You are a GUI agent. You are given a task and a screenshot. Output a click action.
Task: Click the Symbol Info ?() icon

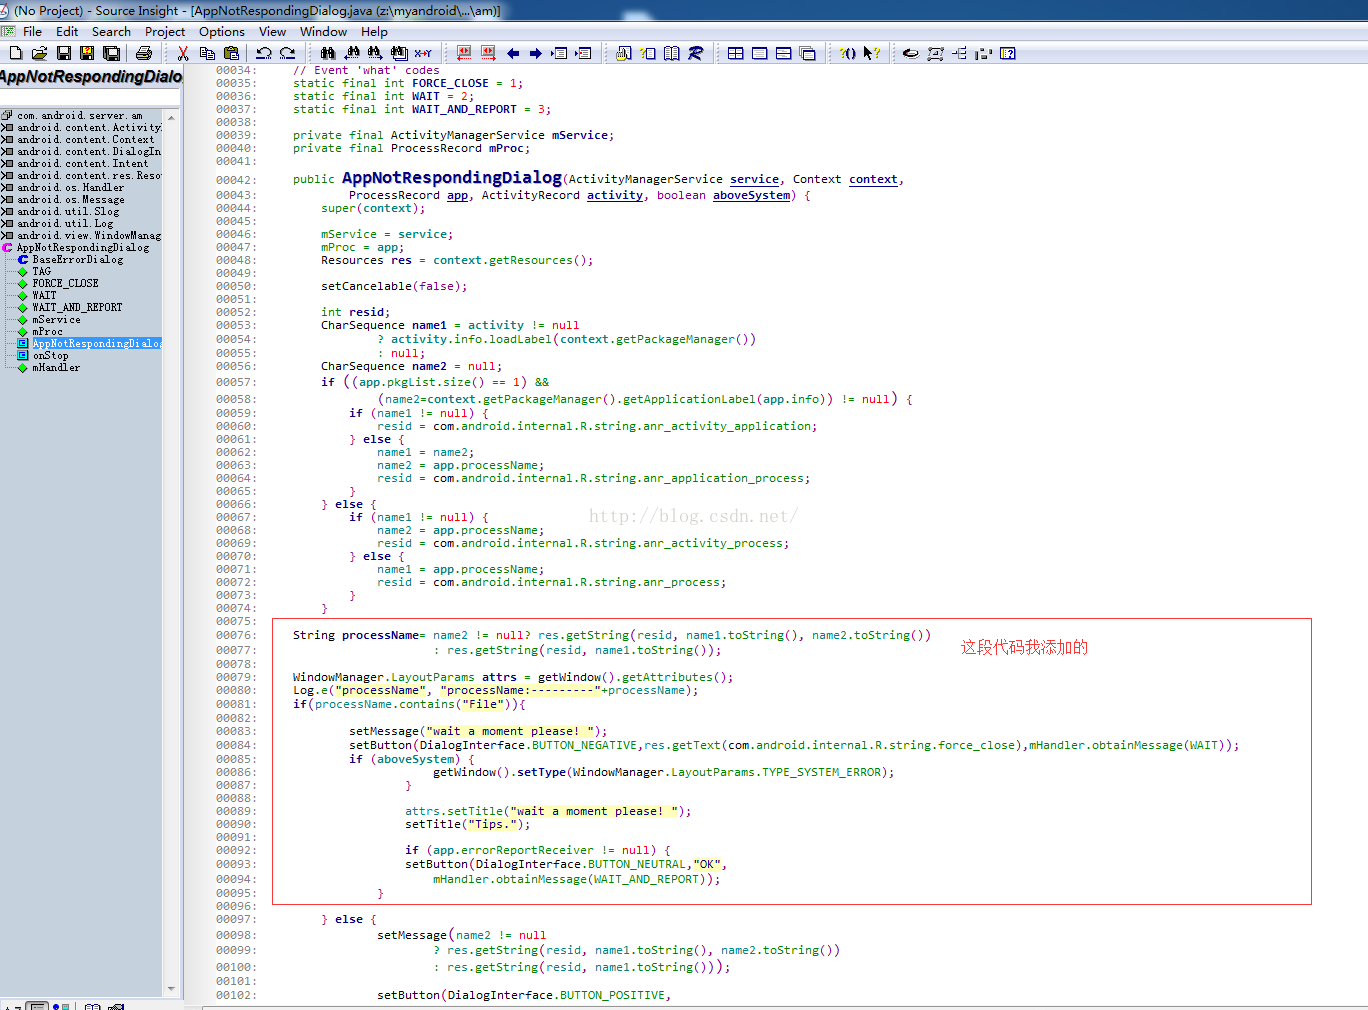(848, 53)
